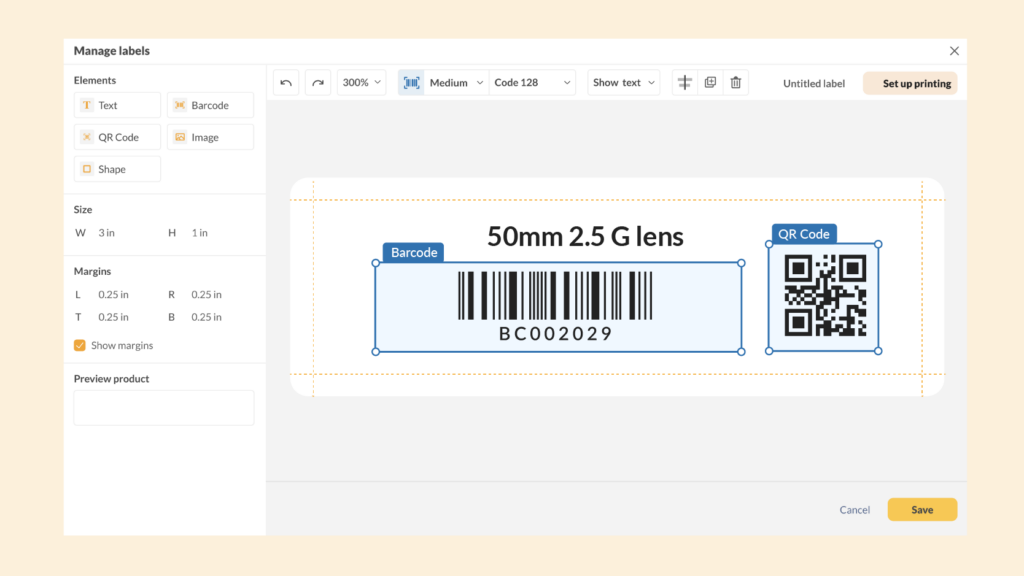
Task: Rename the Untitled label field
Action: 814,84
